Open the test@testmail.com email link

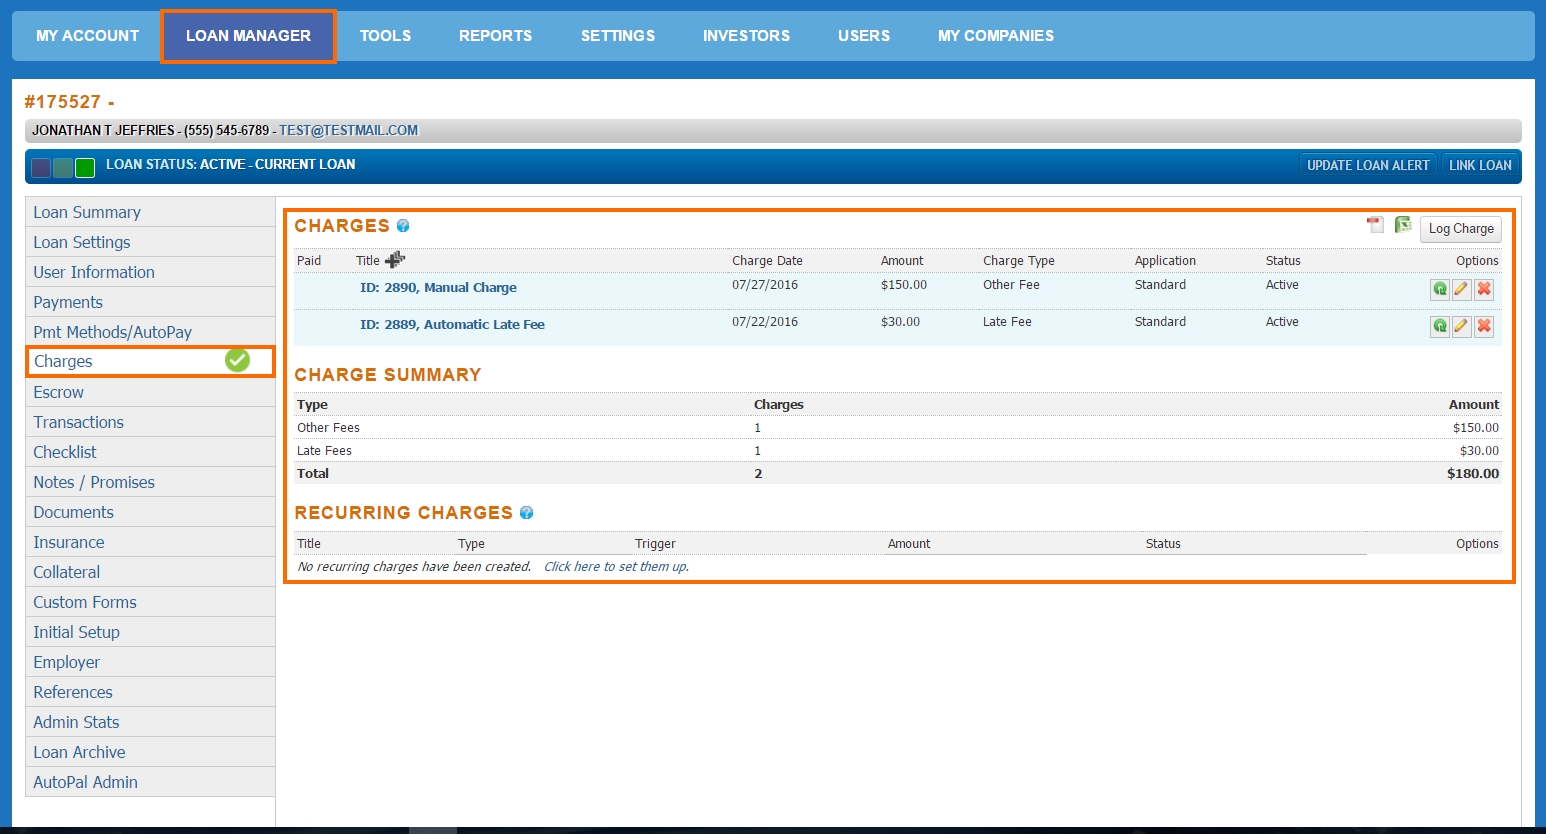[348, 130]
